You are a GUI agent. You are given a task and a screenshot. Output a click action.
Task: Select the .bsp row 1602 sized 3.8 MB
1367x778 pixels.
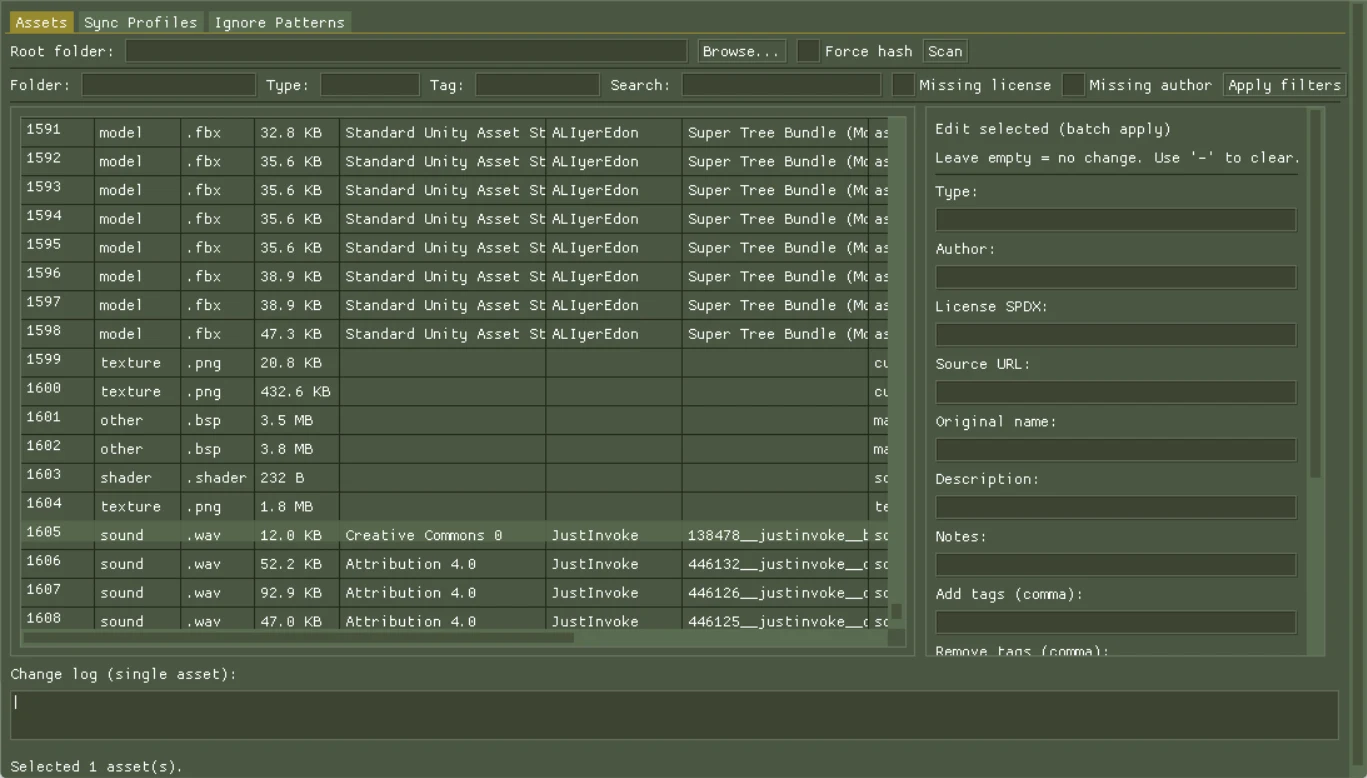pyautogui.click(x=455, y=449)
